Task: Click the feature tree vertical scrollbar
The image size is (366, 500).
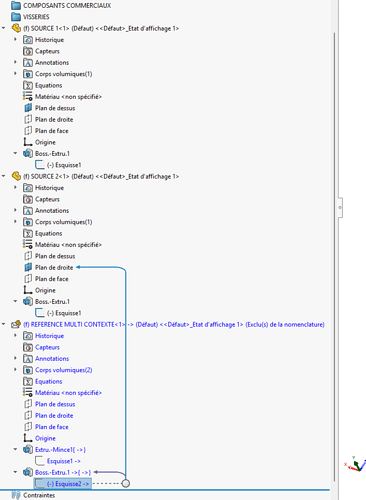Action: pyautogui.click(x=335, y=257)
